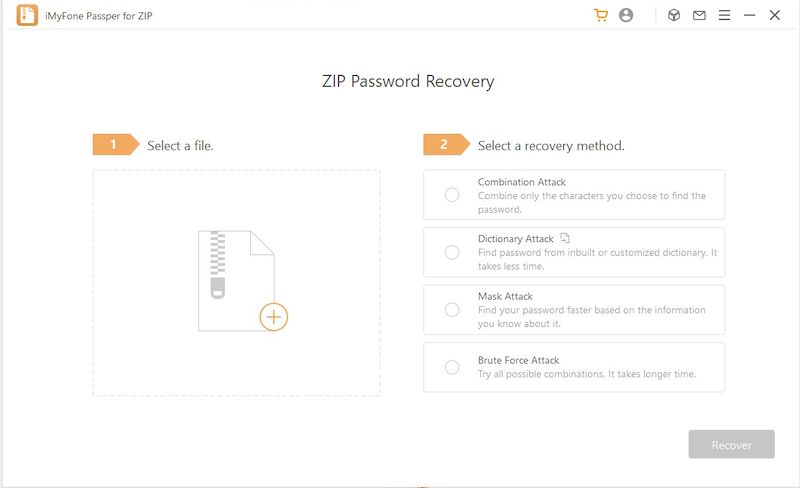Viewport: 800px width, 488px height.
Task: Click the add ZIP file icon
Action: 235,280
